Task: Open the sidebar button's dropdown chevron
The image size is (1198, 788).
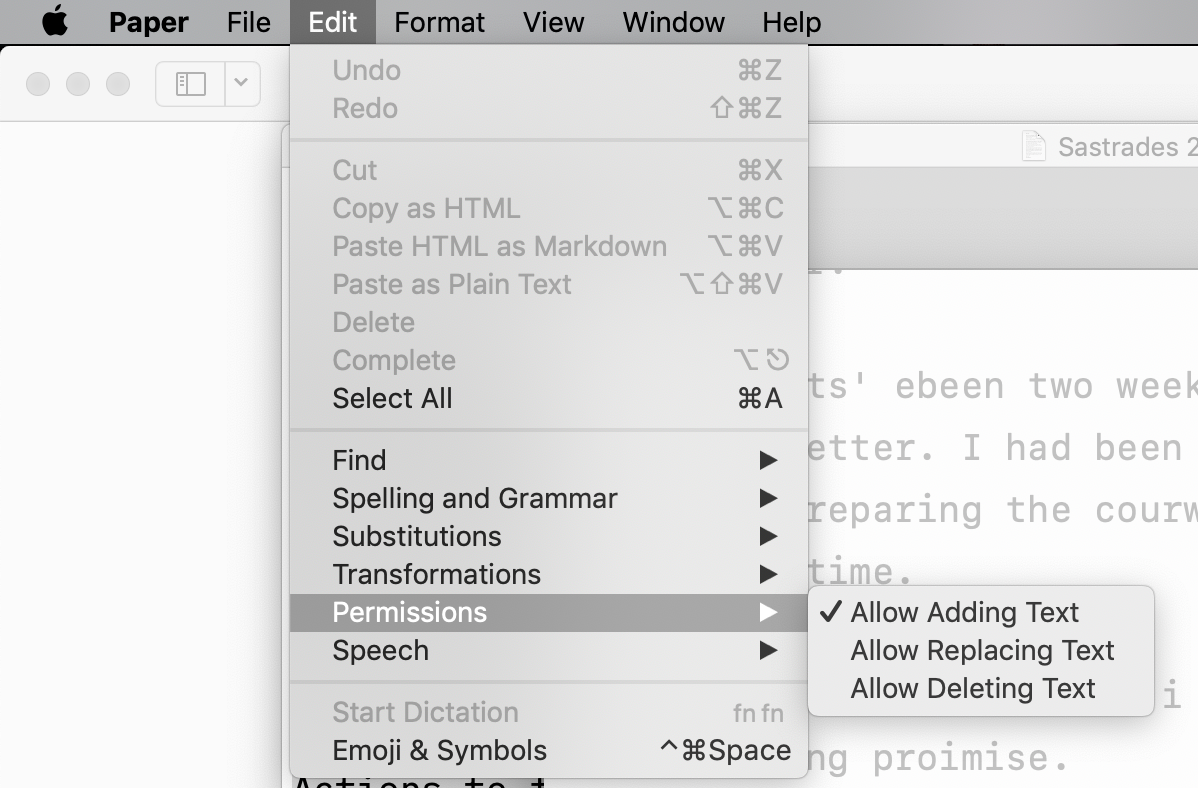Action: pyautogui.click(x=241, y=83)
